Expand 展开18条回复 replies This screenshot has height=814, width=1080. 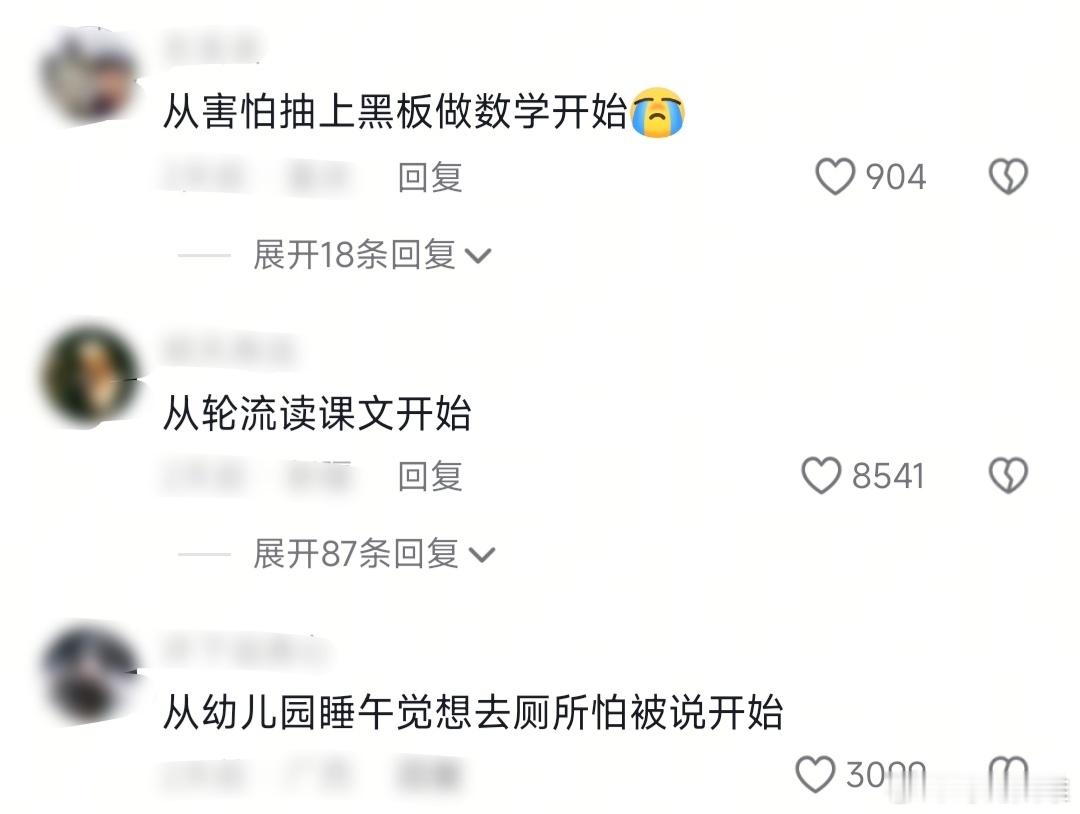(372, 255)
